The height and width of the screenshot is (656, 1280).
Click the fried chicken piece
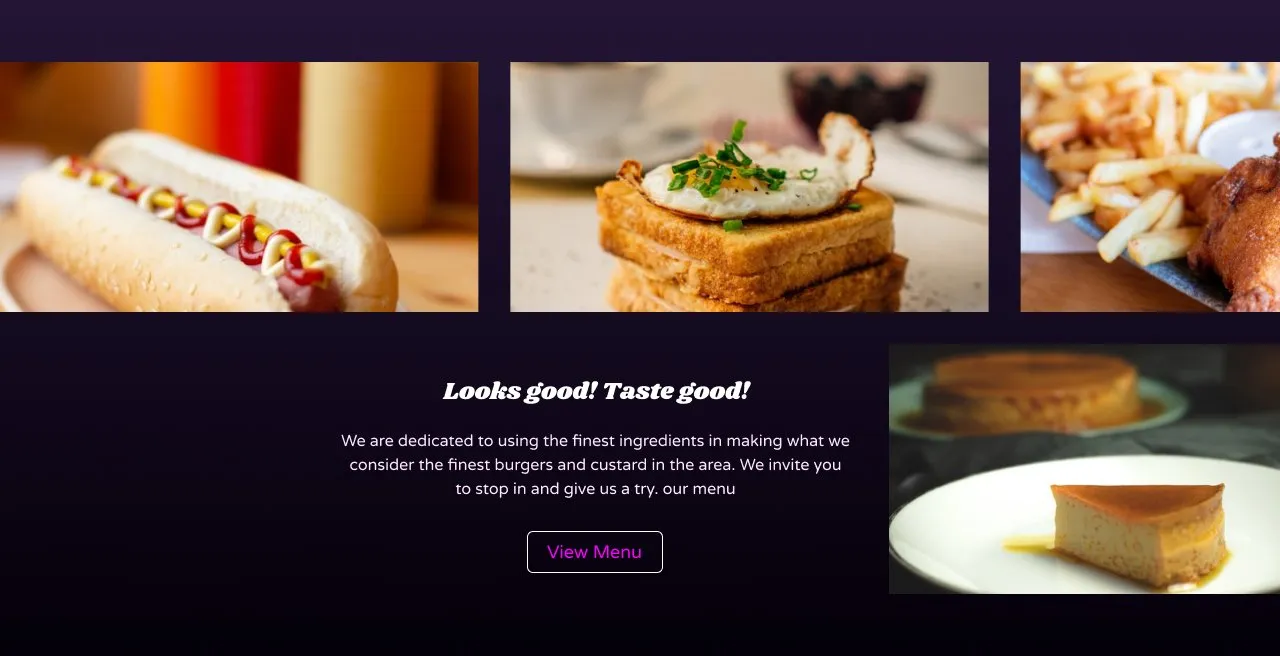coord(1239,232)
